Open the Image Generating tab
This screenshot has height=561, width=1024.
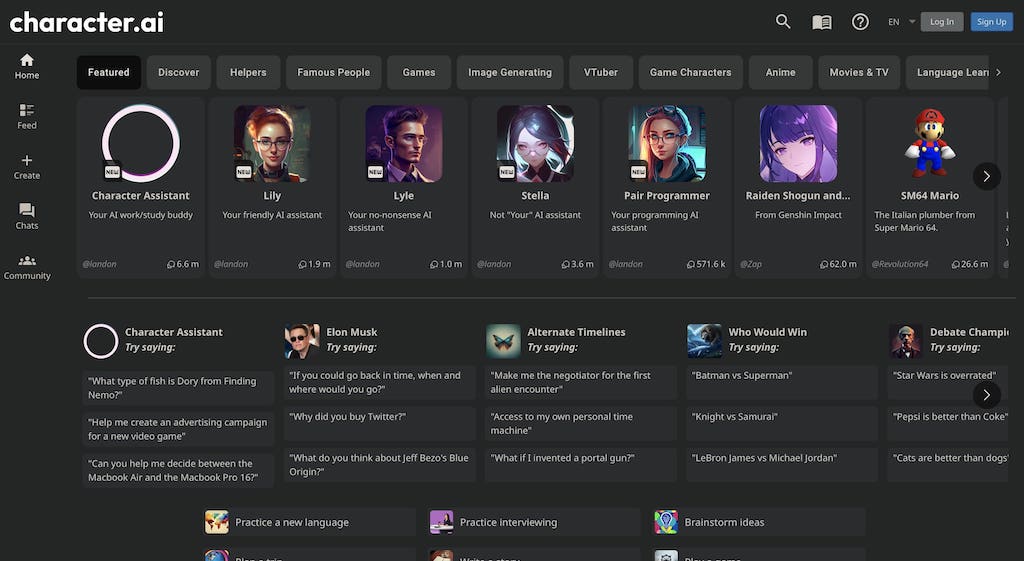pyautogui.click(x=510, y=73)
